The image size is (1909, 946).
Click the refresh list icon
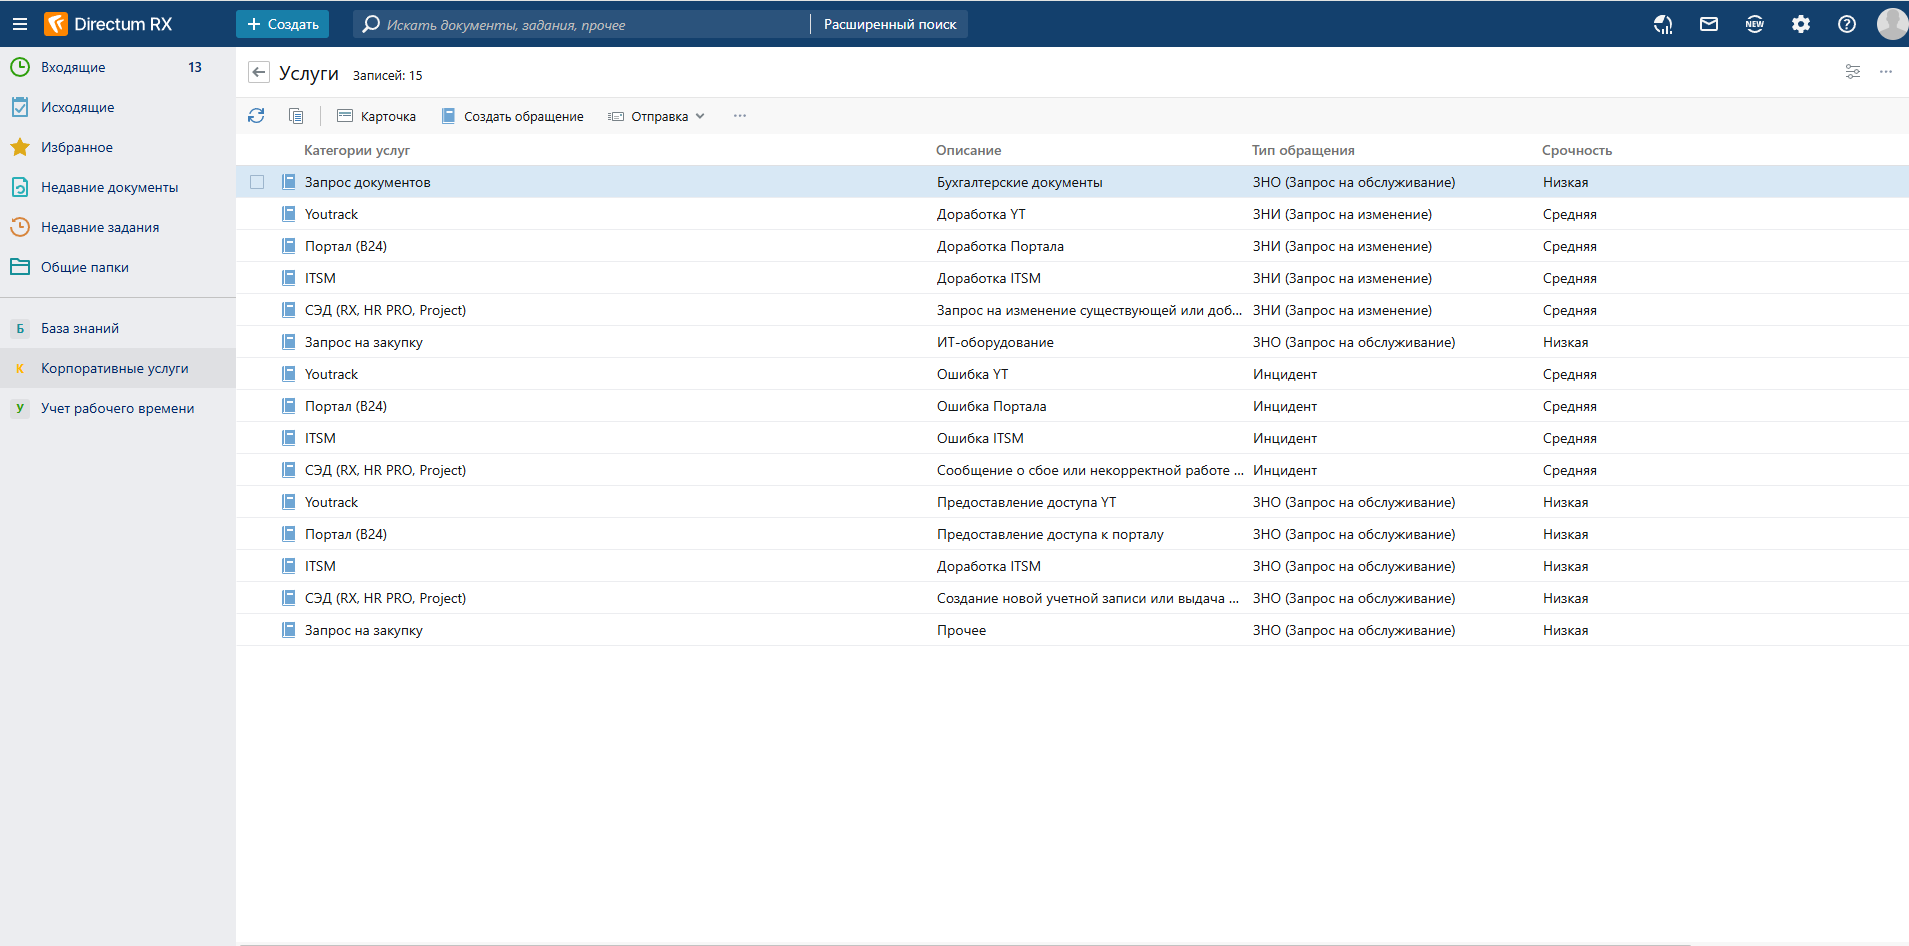point(256,116)
